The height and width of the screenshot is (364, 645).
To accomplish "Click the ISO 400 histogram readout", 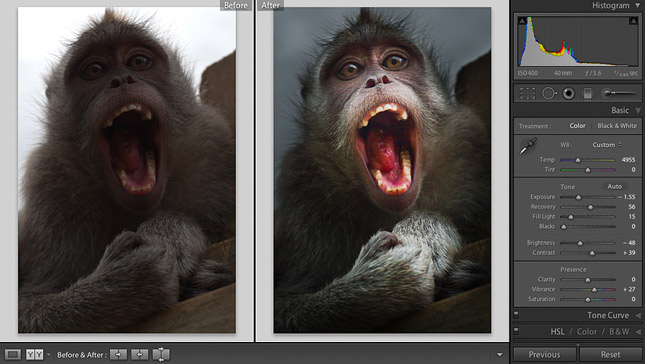I will point(528,73).
